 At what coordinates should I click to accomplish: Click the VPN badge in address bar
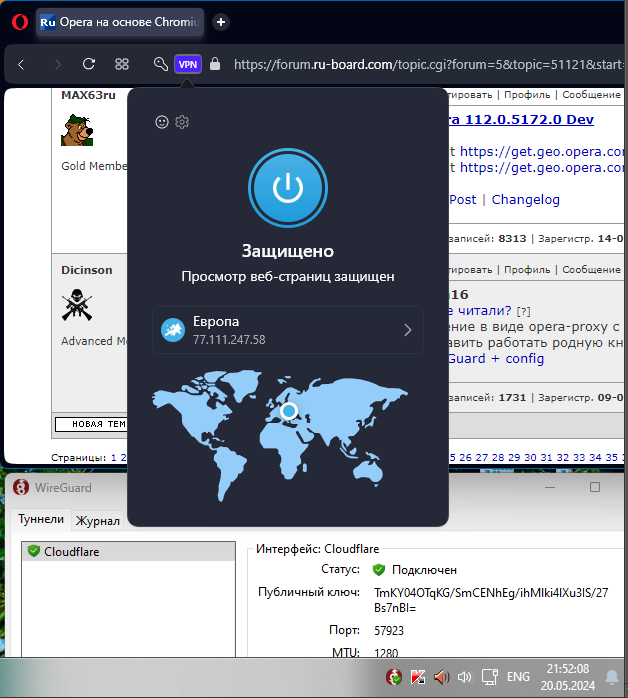[187, 64]
